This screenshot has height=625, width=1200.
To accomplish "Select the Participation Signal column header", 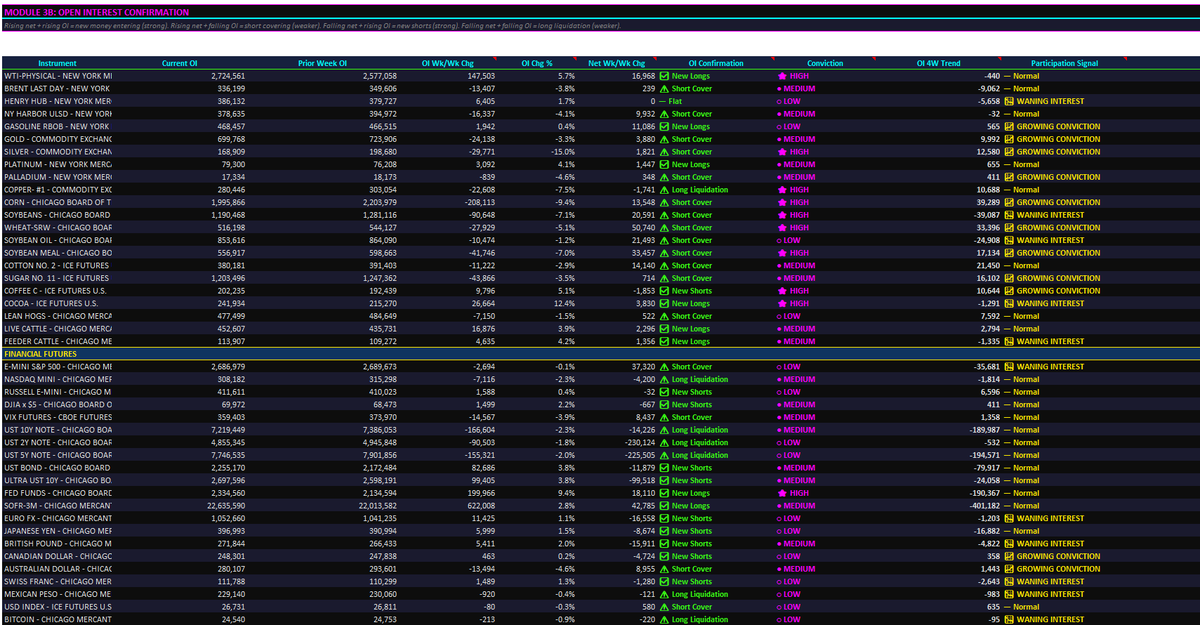I will (1064, 63).
